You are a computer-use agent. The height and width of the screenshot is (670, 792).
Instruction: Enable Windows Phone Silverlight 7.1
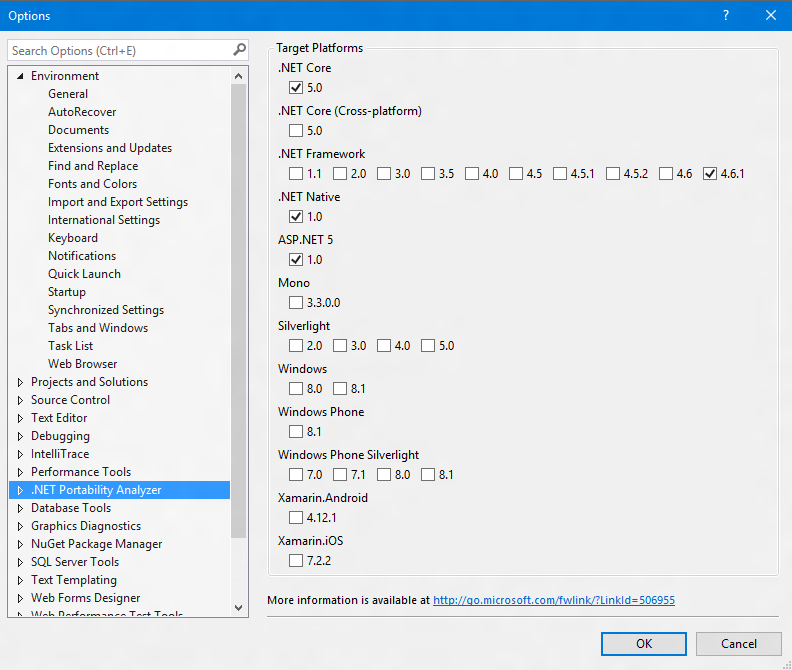(x=340, y=475)
